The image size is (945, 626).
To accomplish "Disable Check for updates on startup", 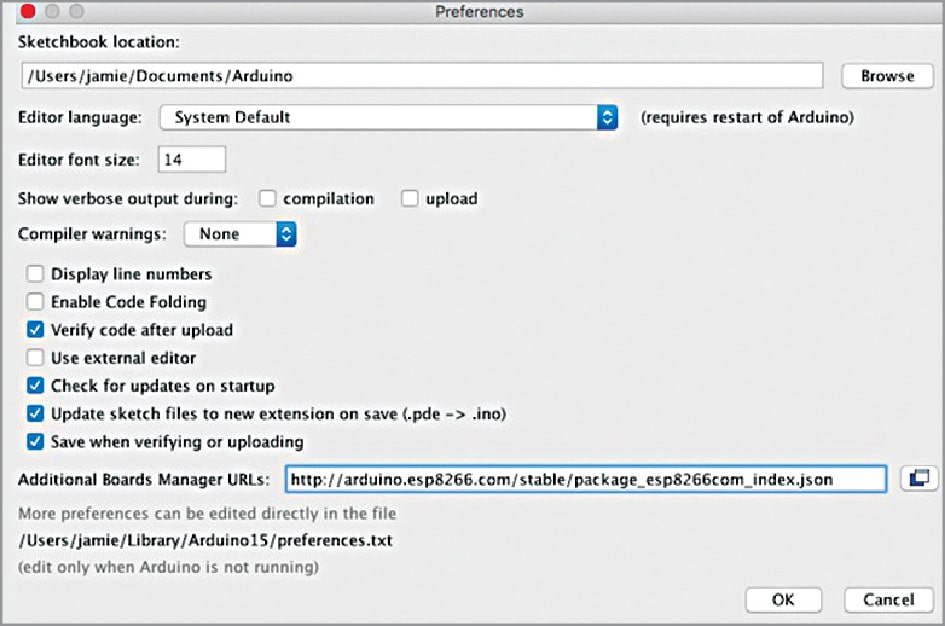I will coord(35,386).
